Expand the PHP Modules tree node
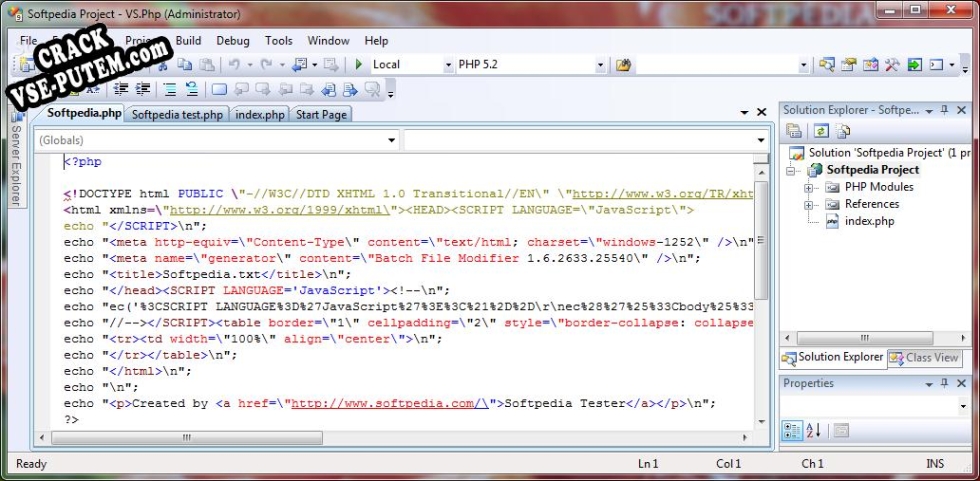The height and width of the screenshot is (481, 980). 808,187
